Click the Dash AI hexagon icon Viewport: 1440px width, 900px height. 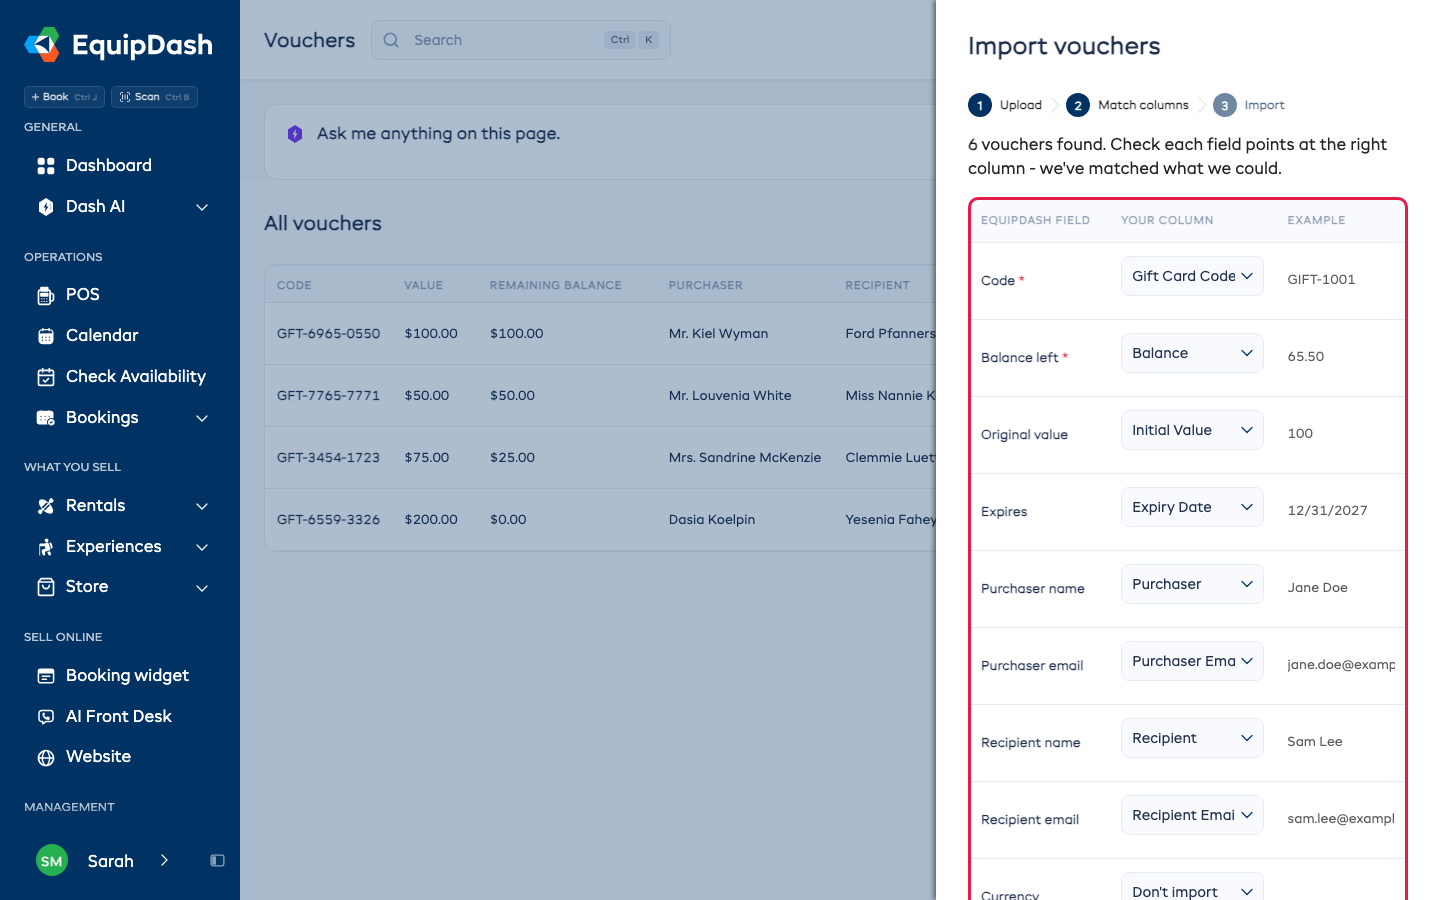pos(46,207)
